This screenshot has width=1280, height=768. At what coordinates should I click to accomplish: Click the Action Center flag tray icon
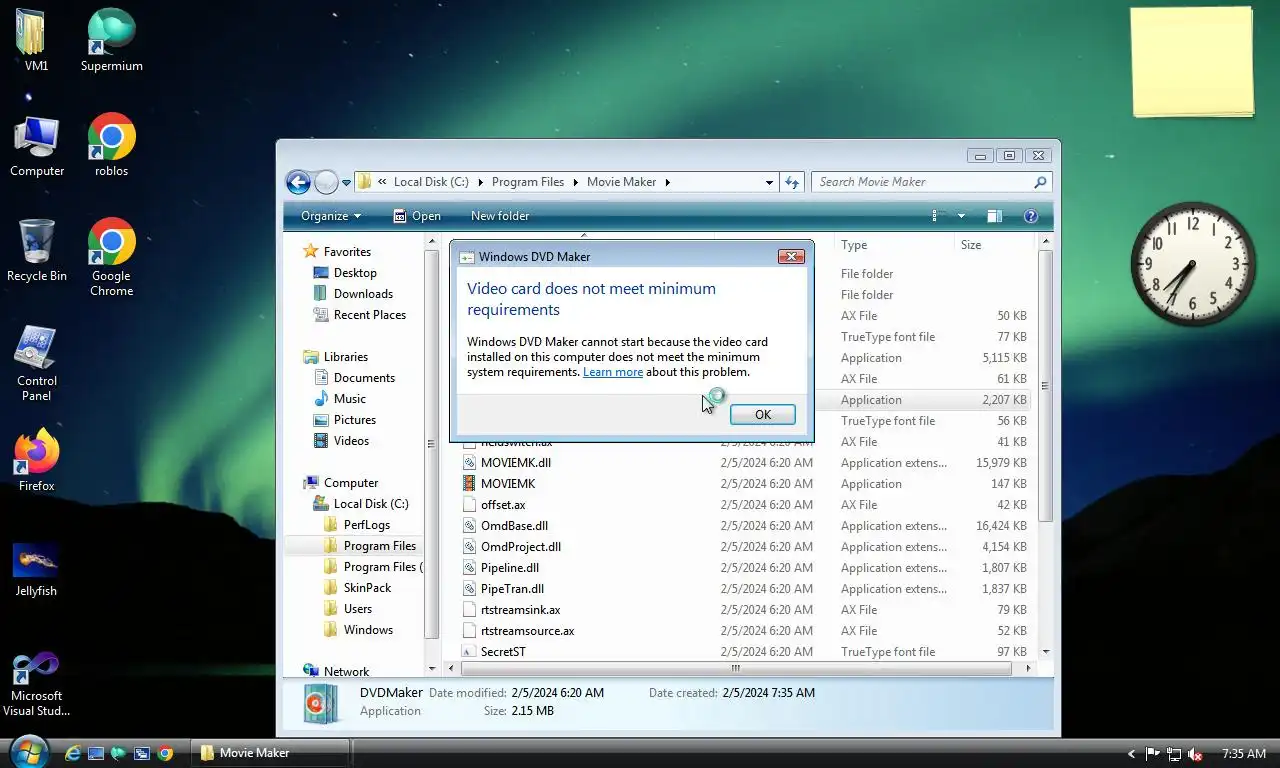pyautogui.click(x=1152, y=754)
